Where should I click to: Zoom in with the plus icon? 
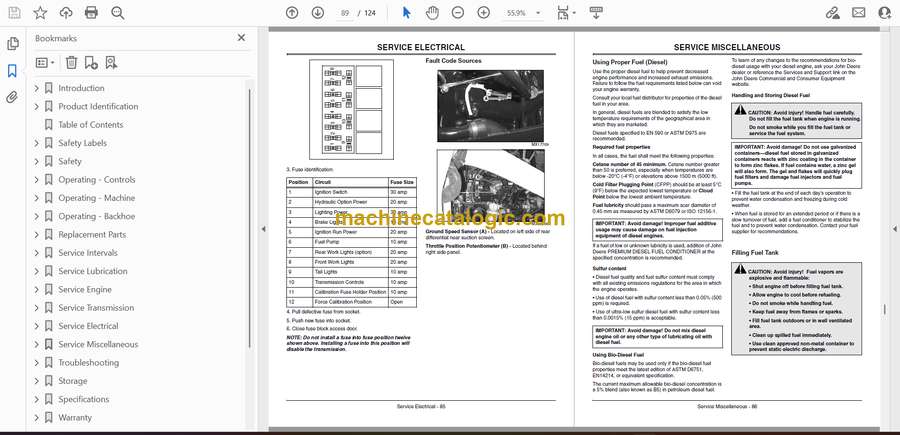point(484,13)
